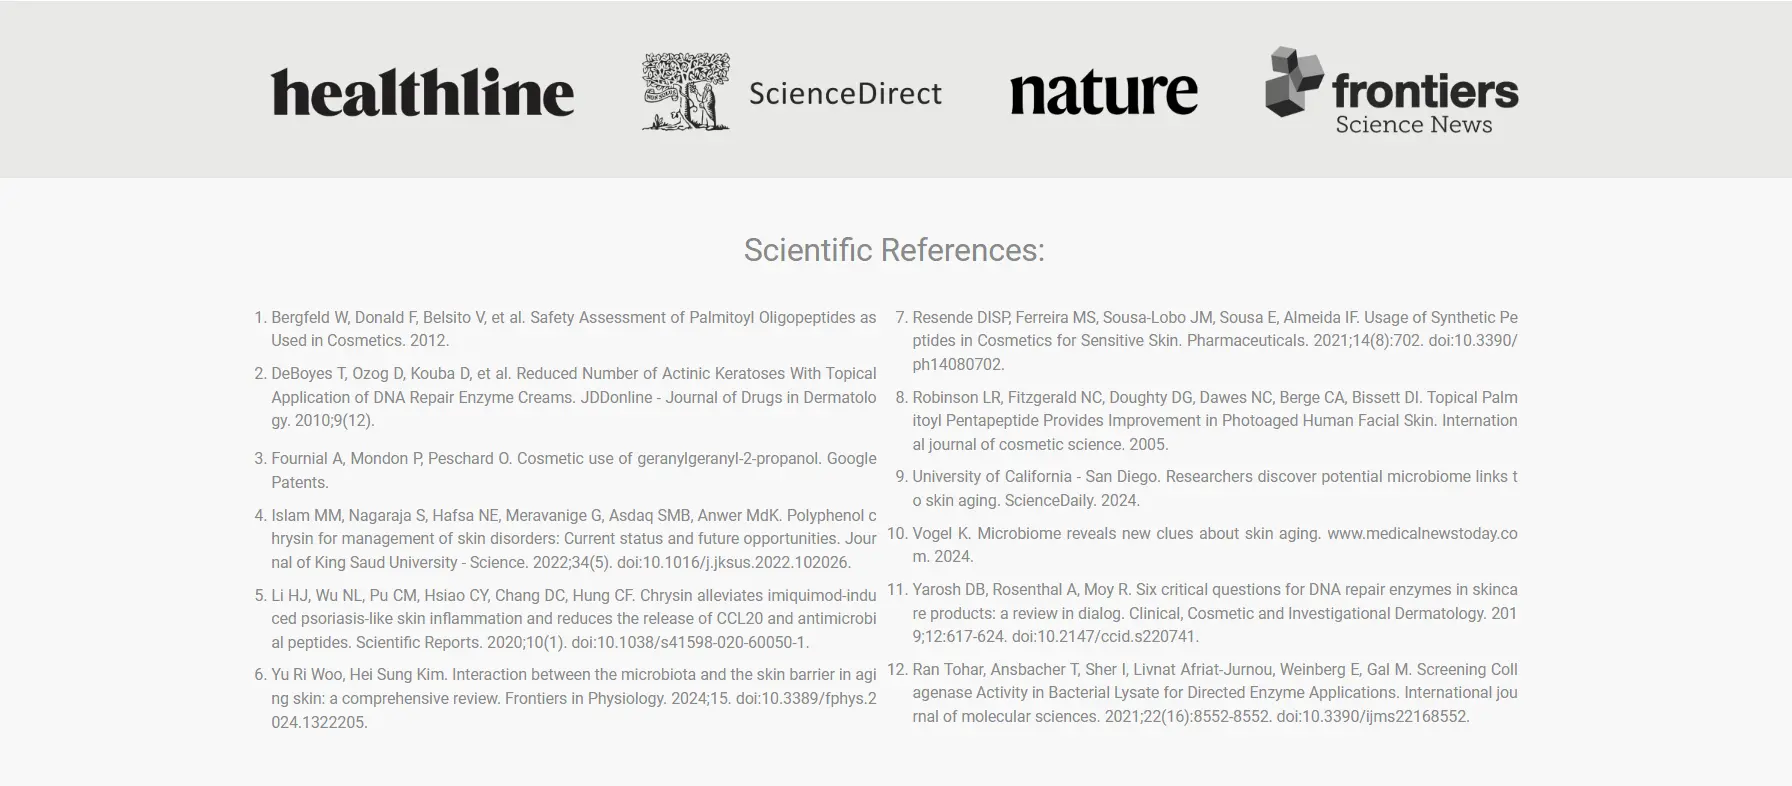Select reference 8 by Robinson LR
Image resolution: width=1792 pixels, height=786 pixels.
(1215, 421)
